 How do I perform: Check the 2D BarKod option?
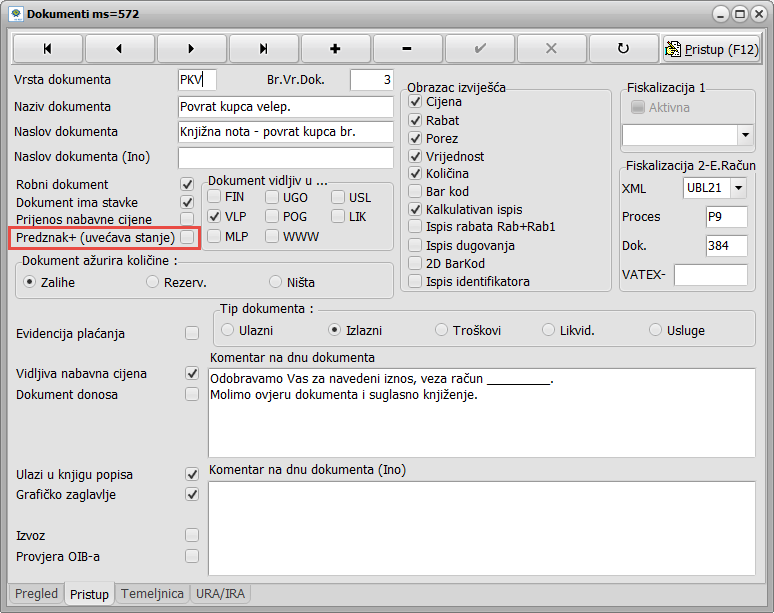416,264
